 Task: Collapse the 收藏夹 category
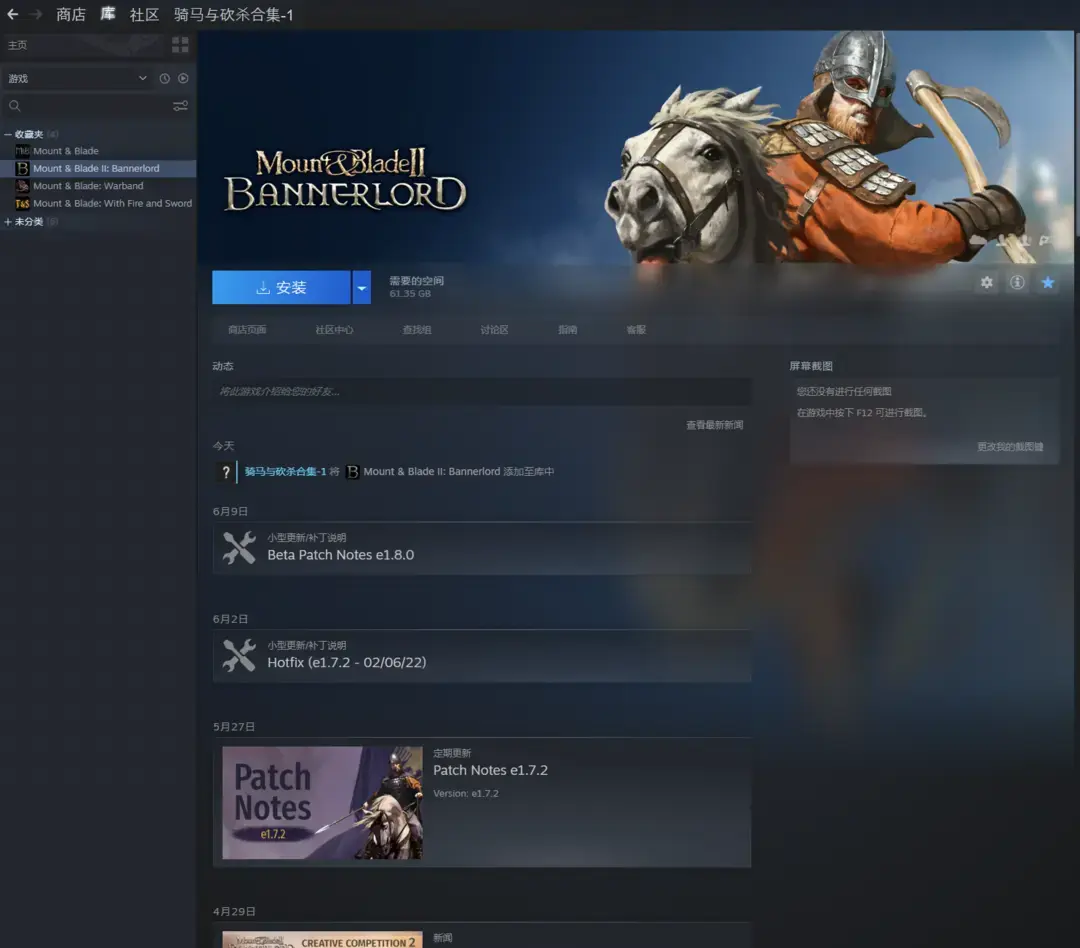8,134
